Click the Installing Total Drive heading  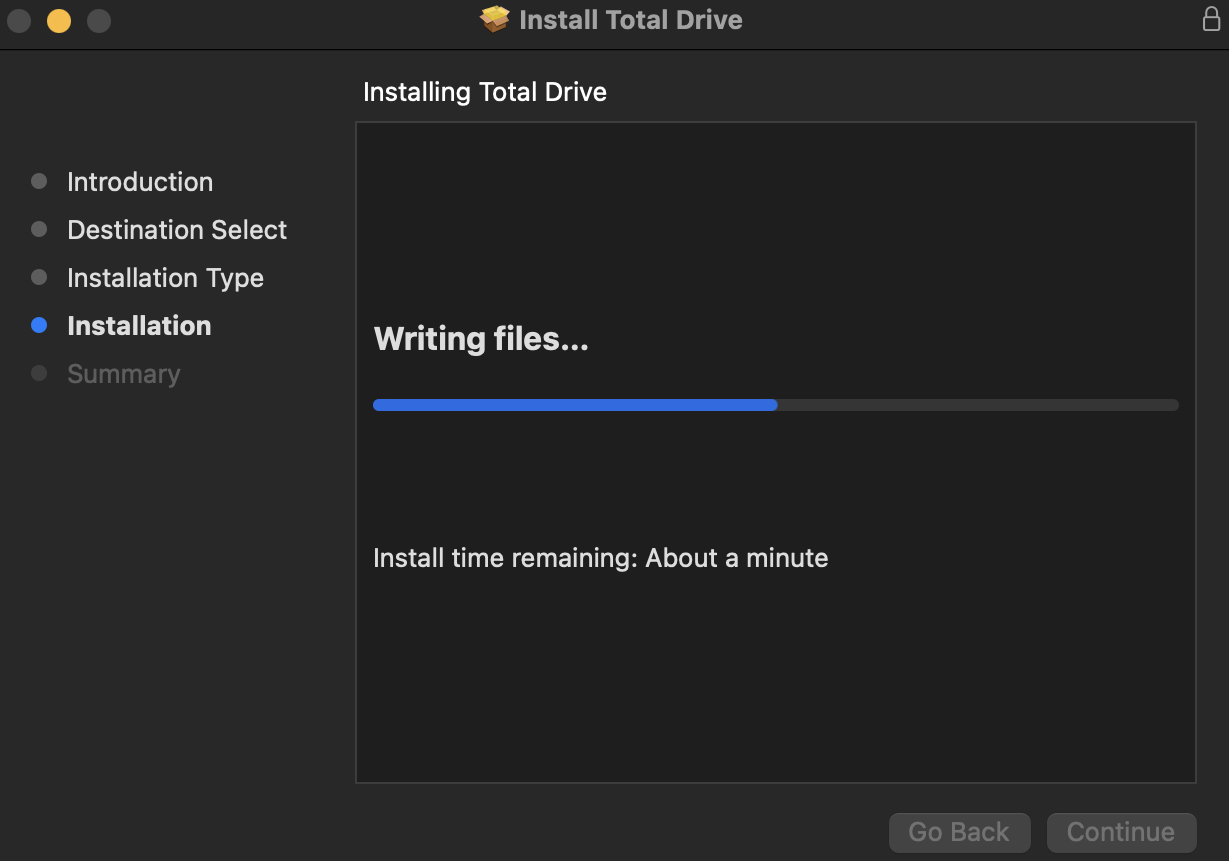(x=485, y=92)
